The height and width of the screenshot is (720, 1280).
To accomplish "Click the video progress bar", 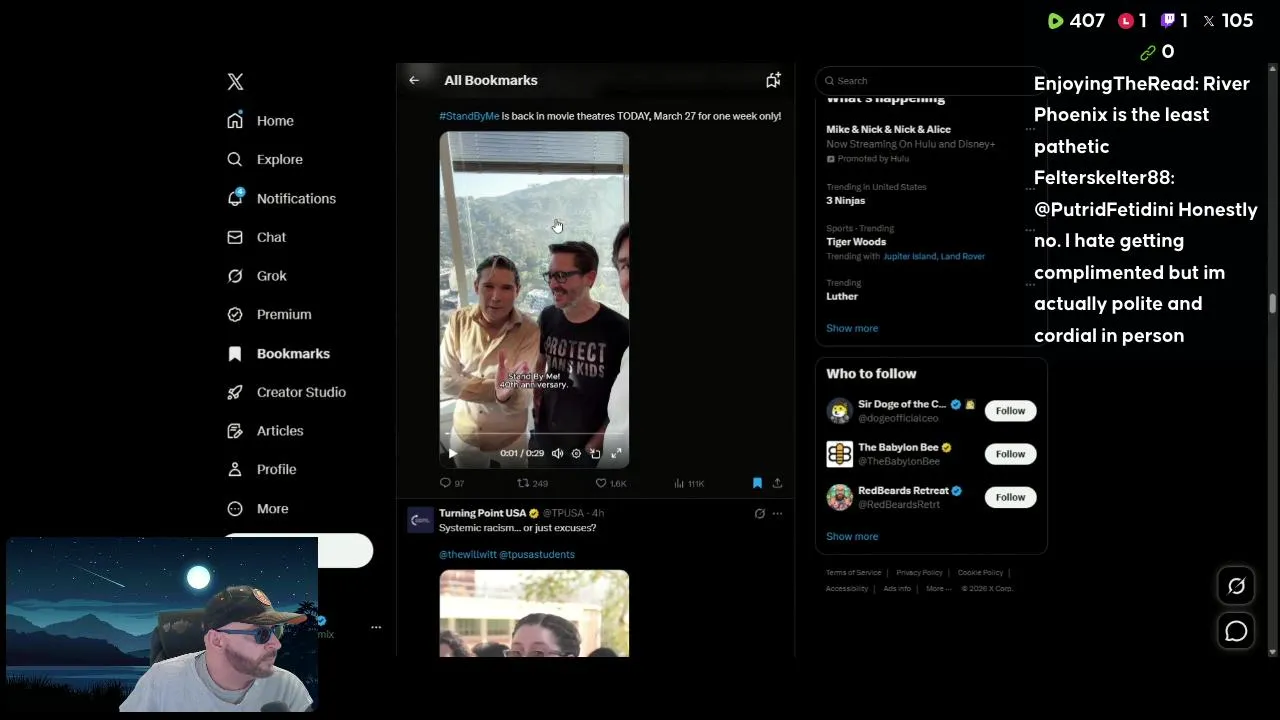I will (x=534, y=435).
